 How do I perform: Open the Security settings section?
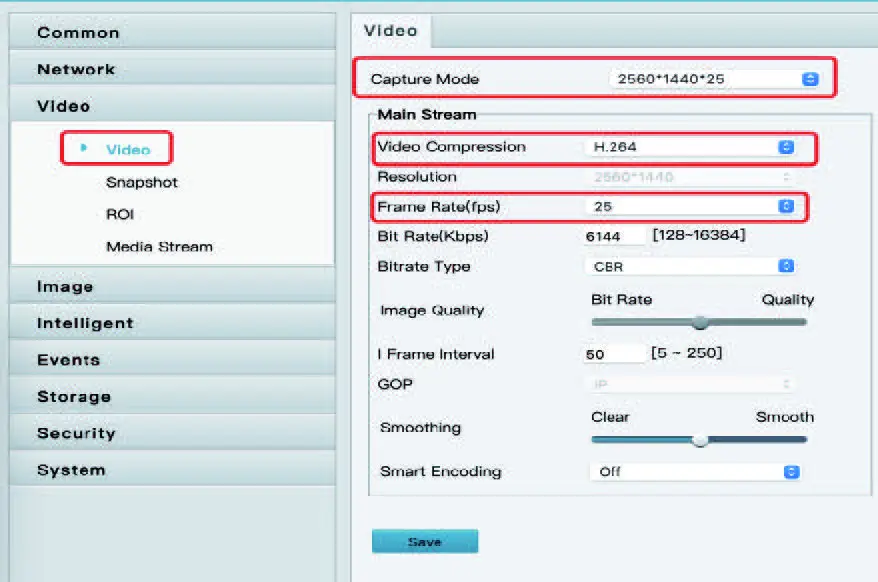pos(172,432)
